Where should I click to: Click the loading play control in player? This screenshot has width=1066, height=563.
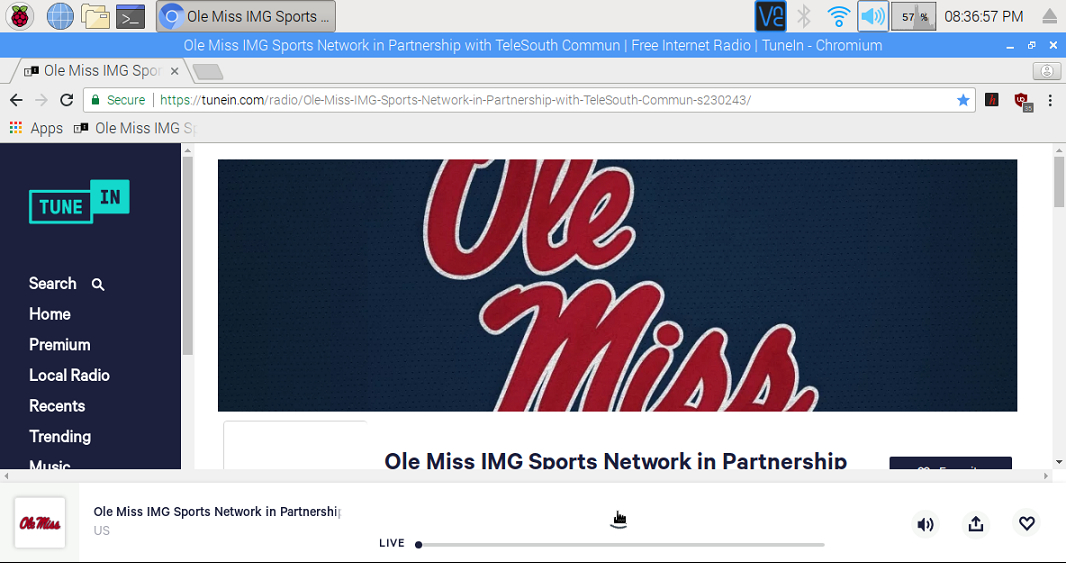click(619, 519)
